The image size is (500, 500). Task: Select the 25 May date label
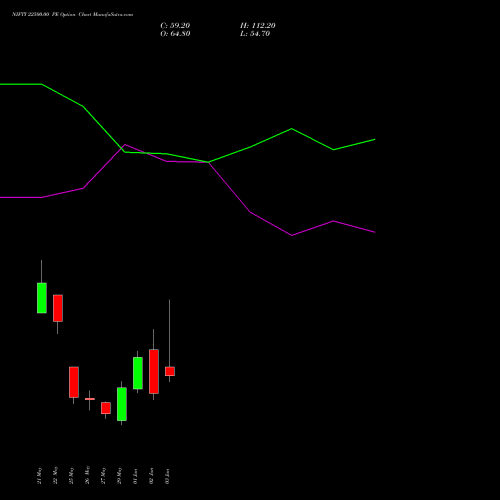pos(71,476)
